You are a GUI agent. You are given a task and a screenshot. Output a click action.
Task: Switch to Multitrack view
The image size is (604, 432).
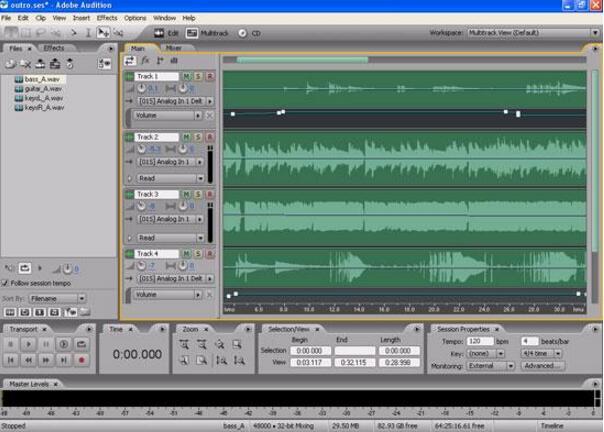207,33
